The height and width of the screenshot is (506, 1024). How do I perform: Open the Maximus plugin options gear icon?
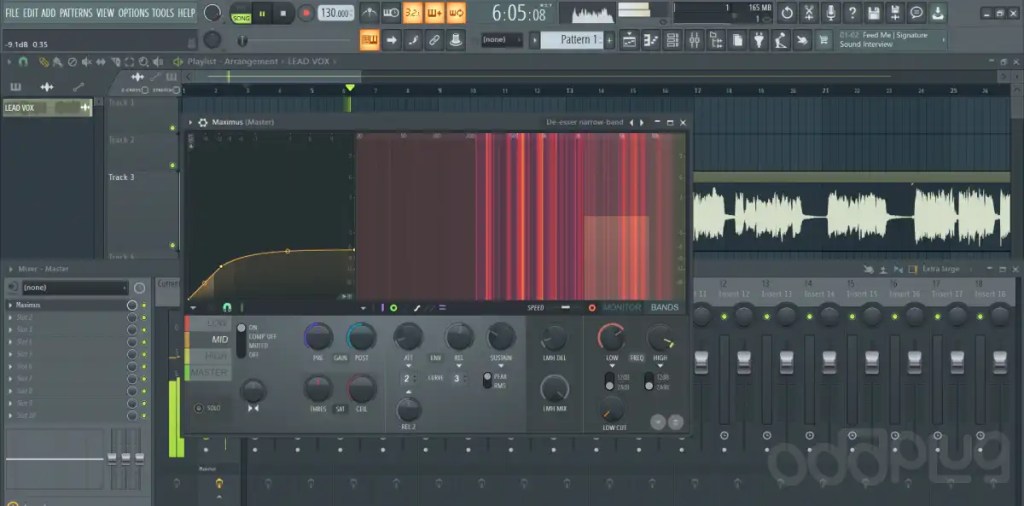[x=202, y=123]
